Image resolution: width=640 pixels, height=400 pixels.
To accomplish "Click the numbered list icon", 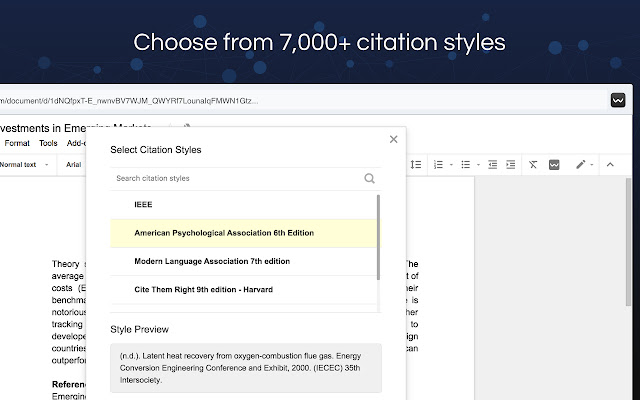I will pyautogui.click(x=438, y=164).
